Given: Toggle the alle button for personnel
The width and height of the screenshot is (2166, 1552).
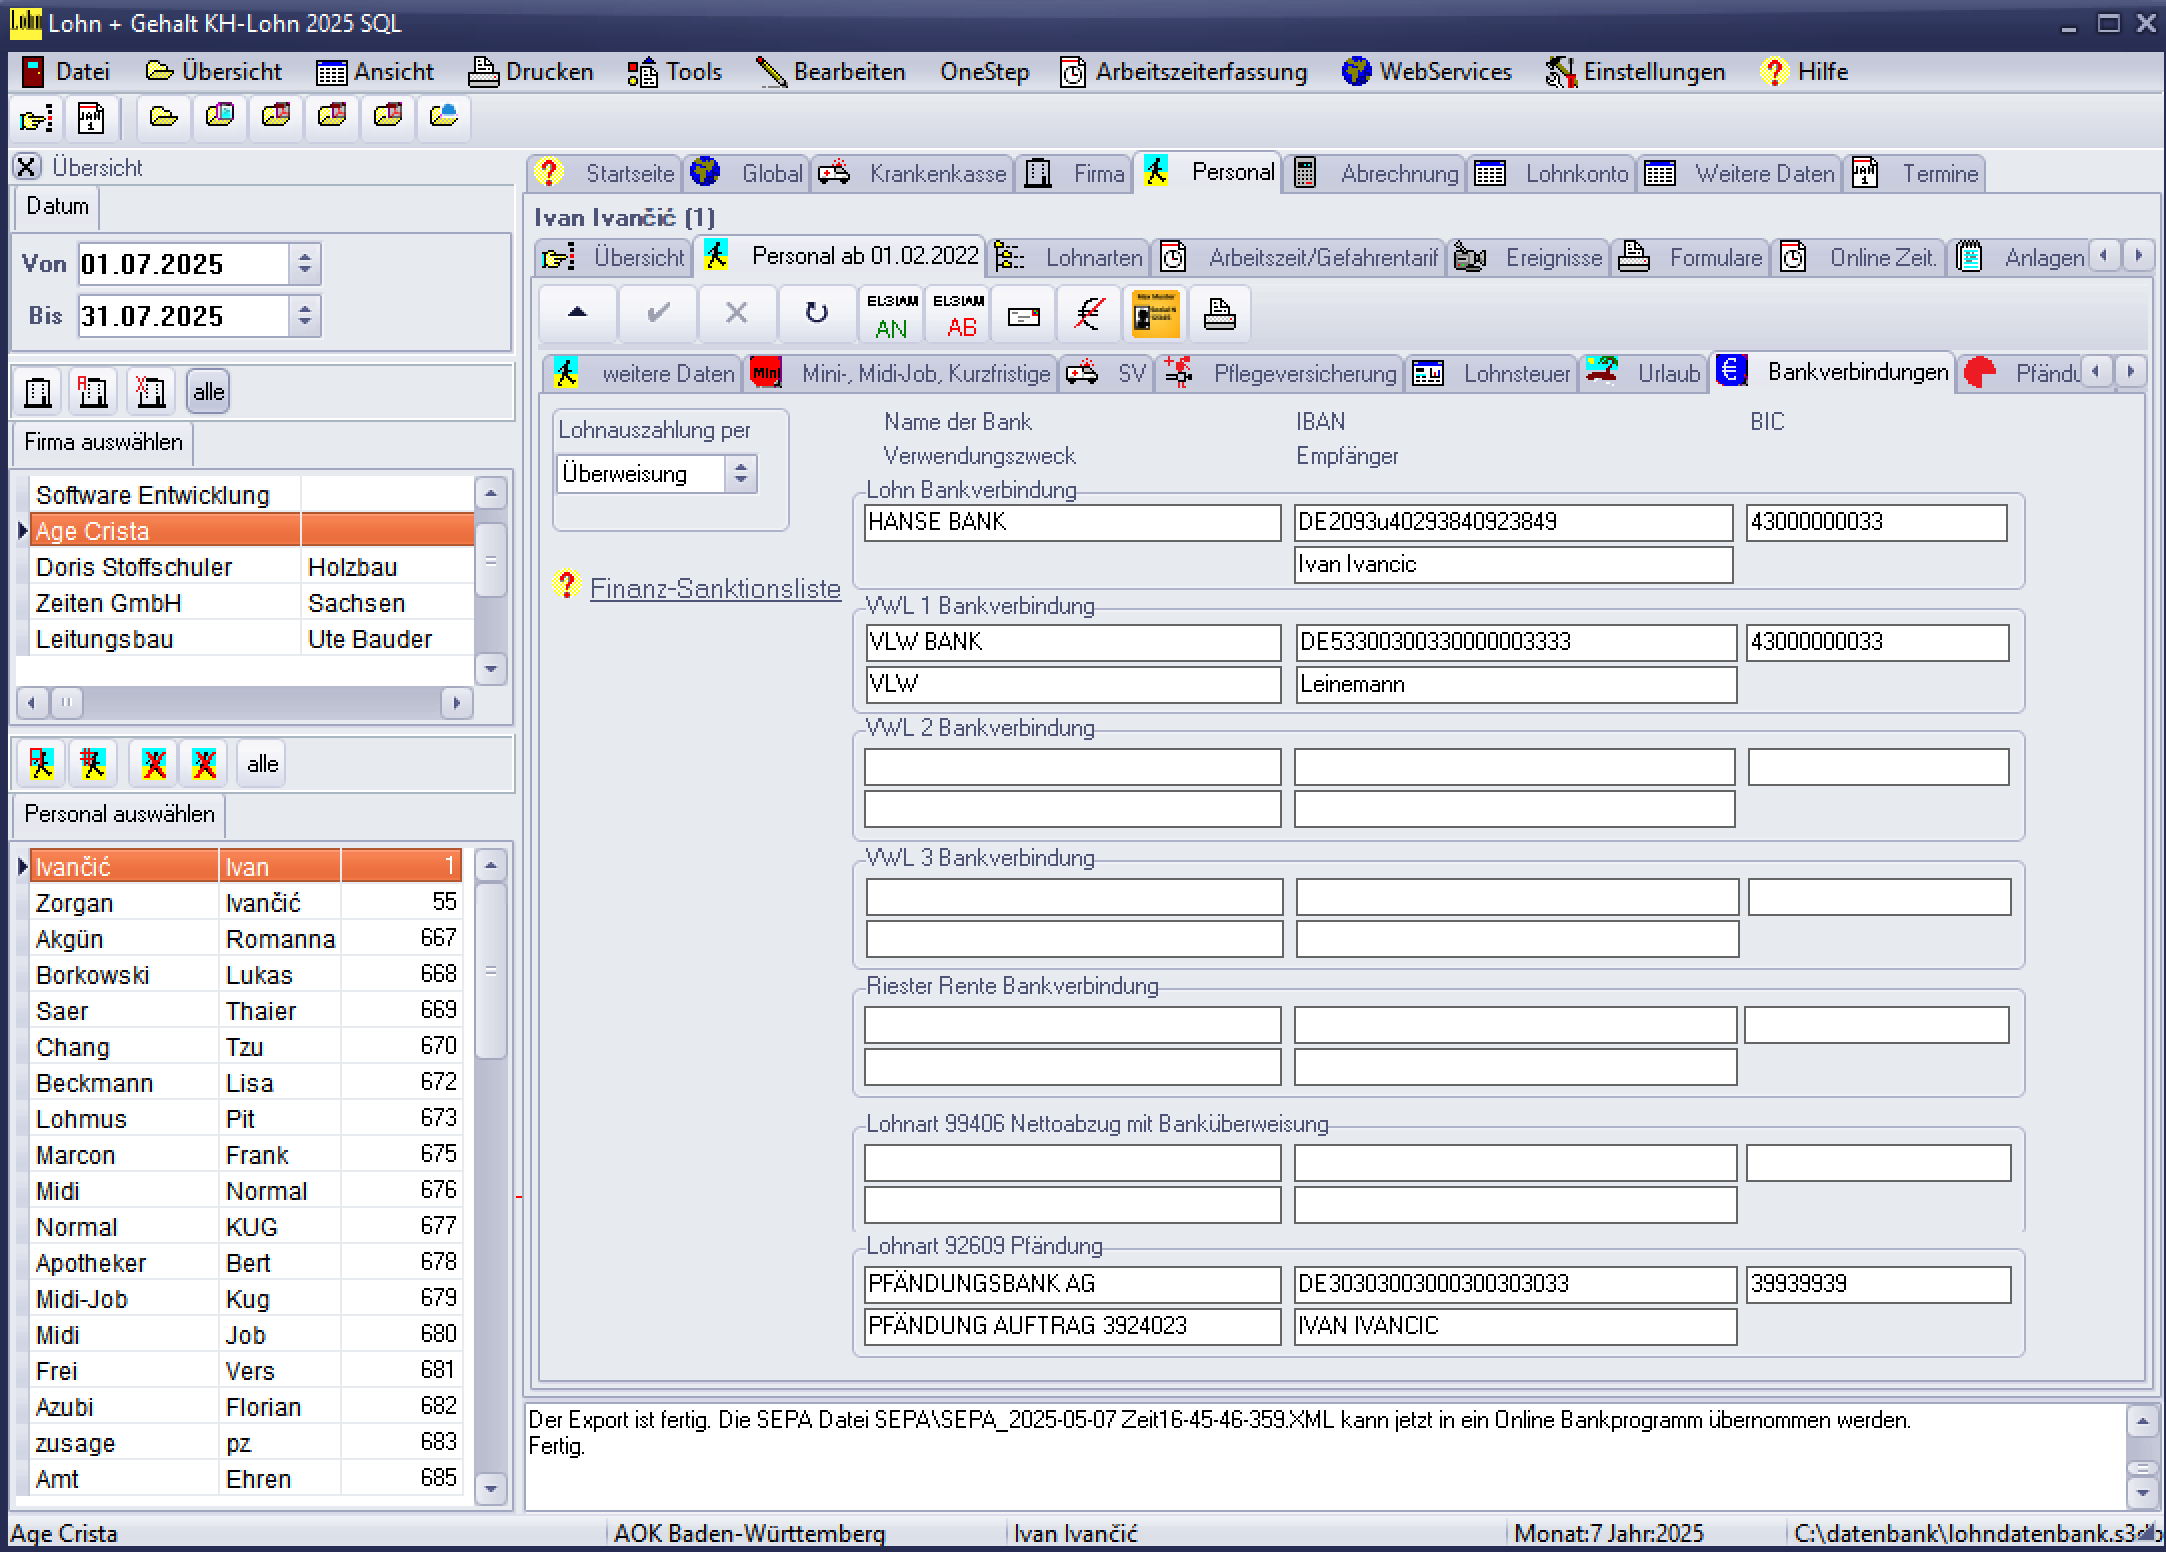Looking at the screenshot, I should (262, 763).
